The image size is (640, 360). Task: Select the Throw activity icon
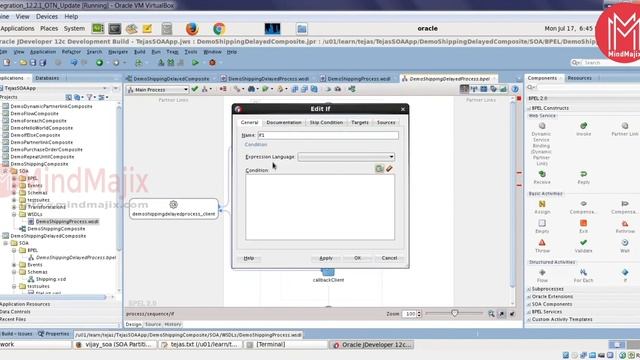pos(542,242)
